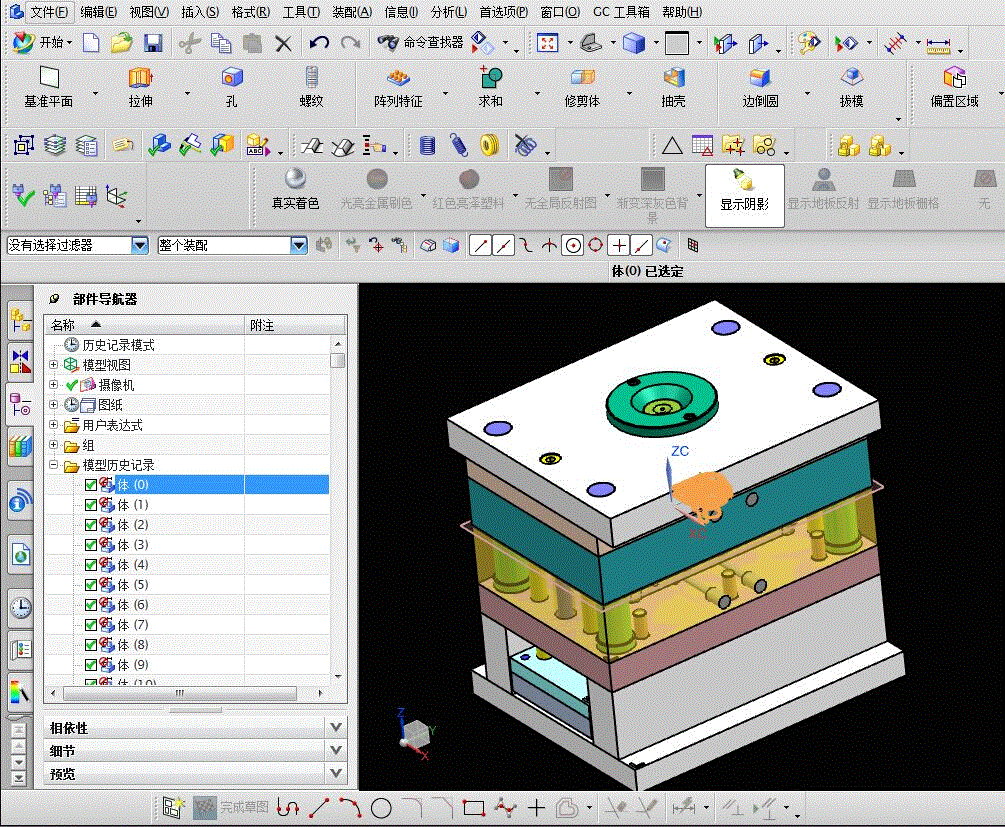Select the 抽壳 (Shell) tool icon
This screenshot has height=827, width=1005.
(674, 78)
